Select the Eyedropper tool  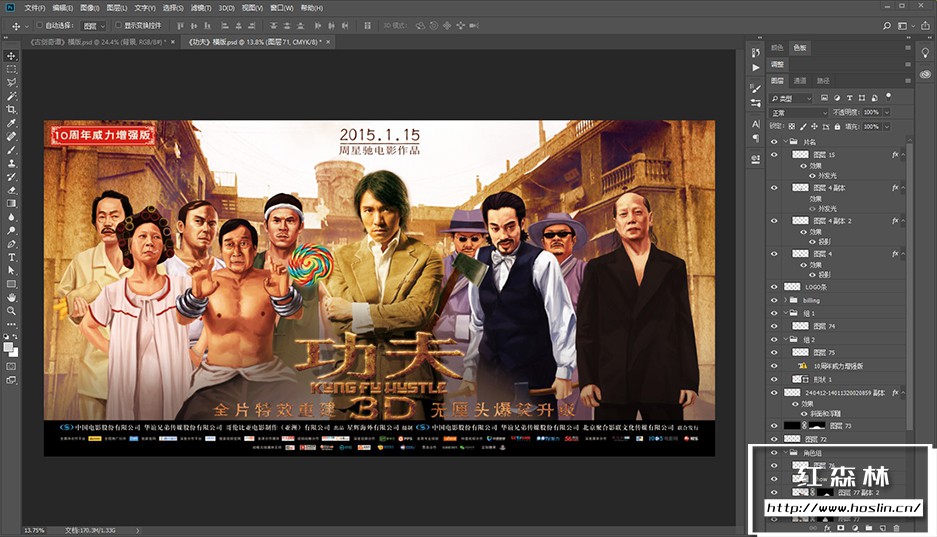click(x=11, y=123)
